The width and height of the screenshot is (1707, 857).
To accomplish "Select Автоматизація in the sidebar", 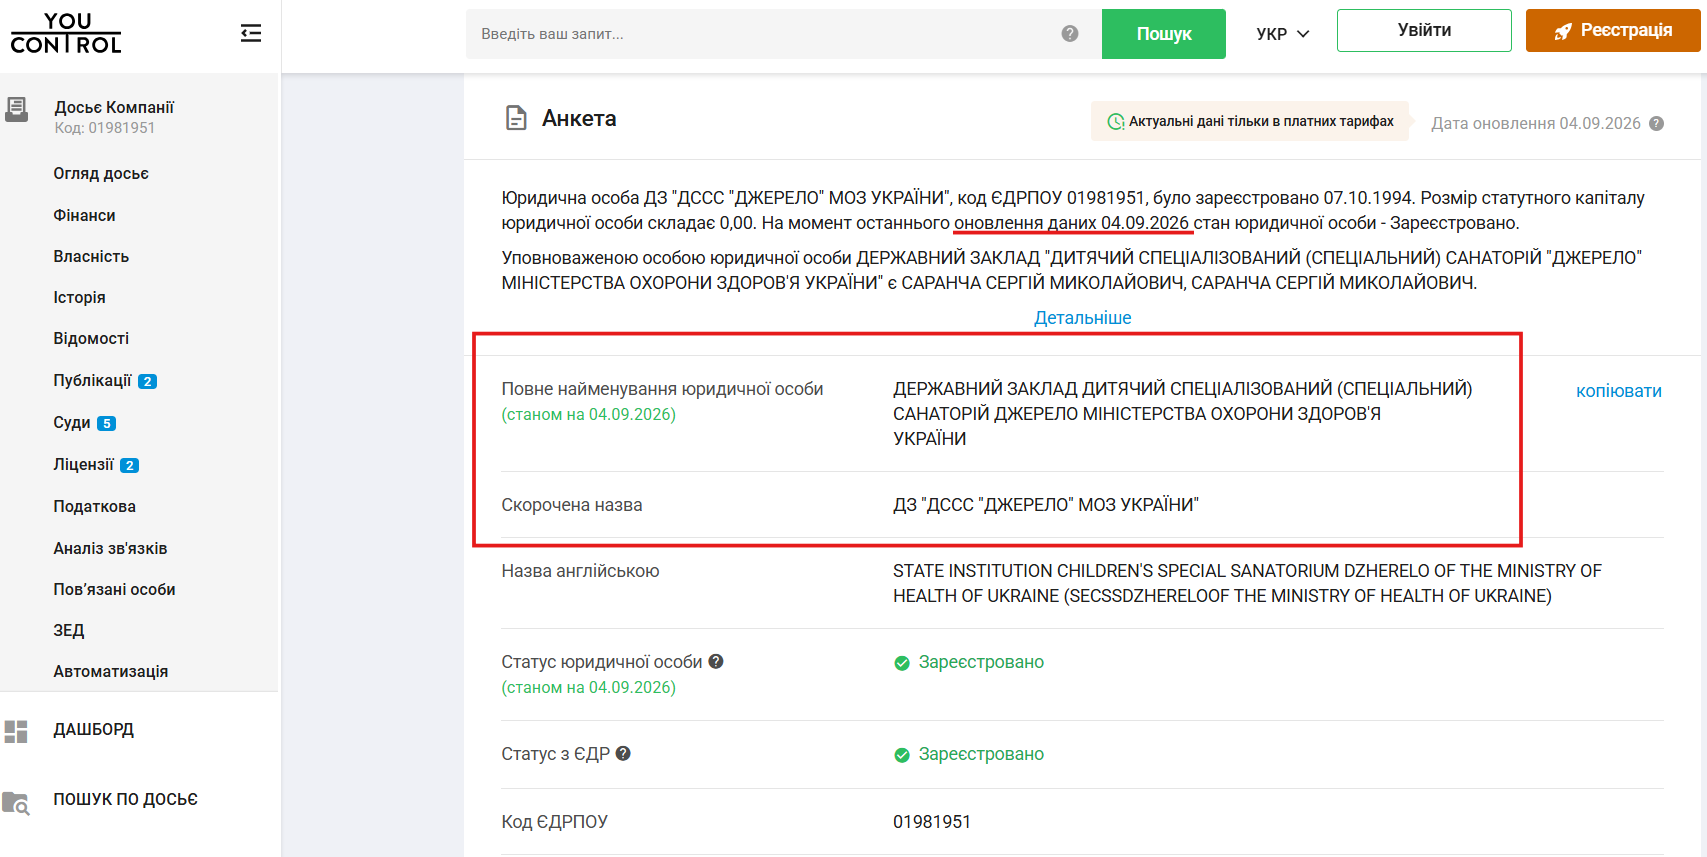I will (110, 671).
